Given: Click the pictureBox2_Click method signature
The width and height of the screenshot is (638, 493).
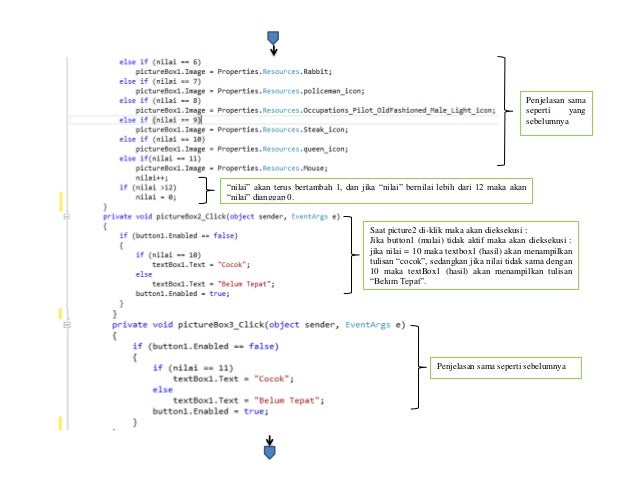Looking at the screenshot, I should 221,216.
